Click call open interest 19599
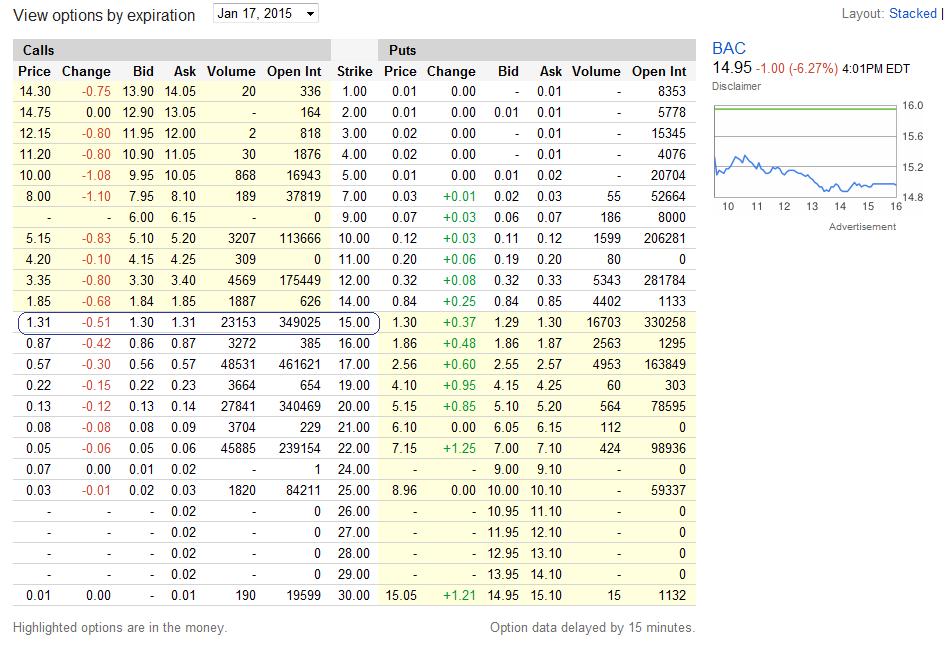Viewport: 945px width, 646px height. pyautogui.click(x=303, y=595)
